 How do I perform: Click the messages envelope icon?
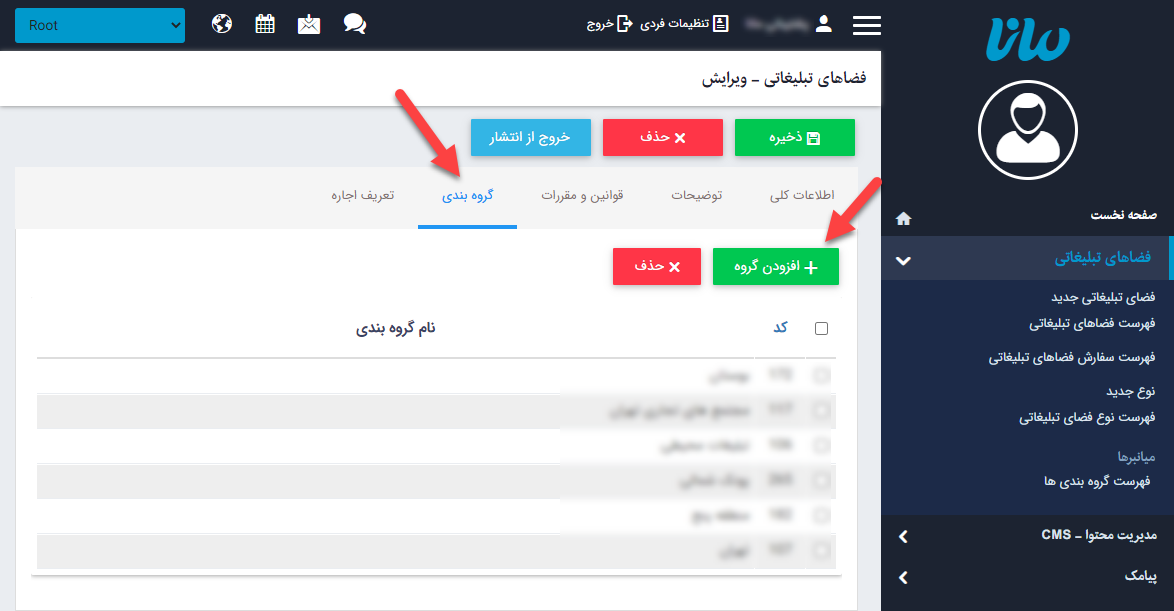coord(309,25)
